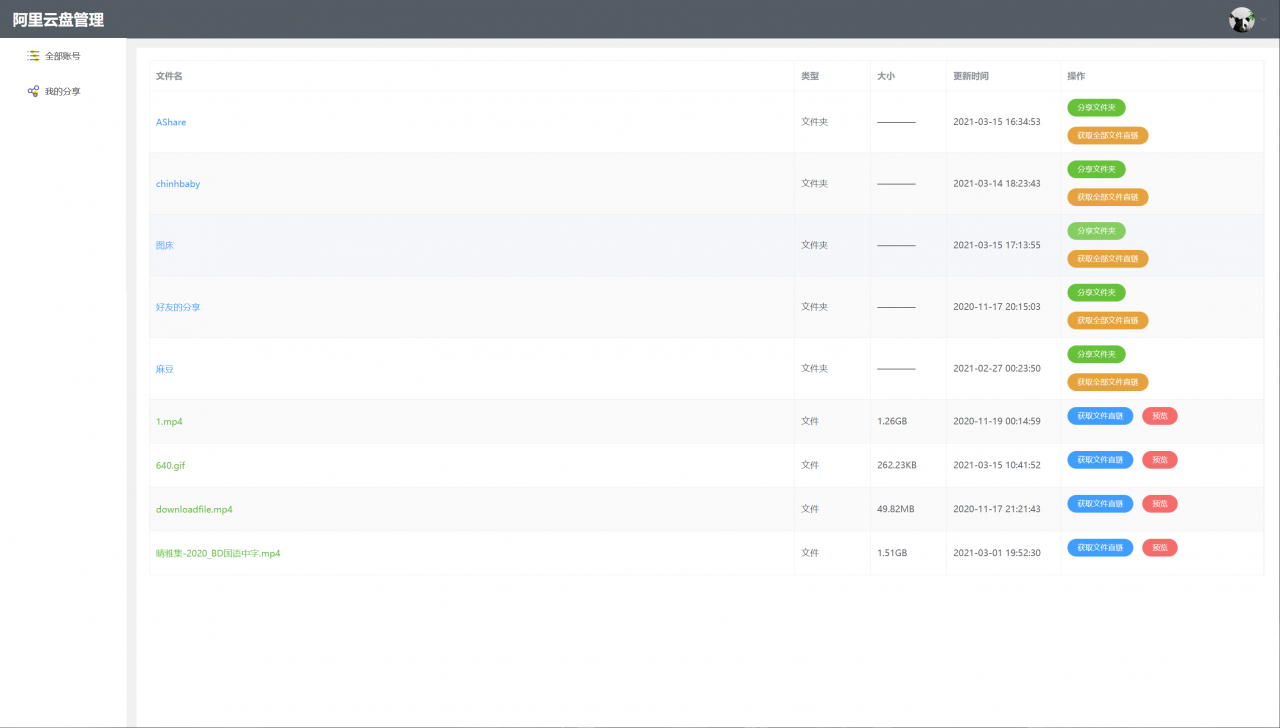Screen dimensions: 1280x728
Task: Preview 1.mp4 with the 预览 button
Action: (x=1160, y=416)
